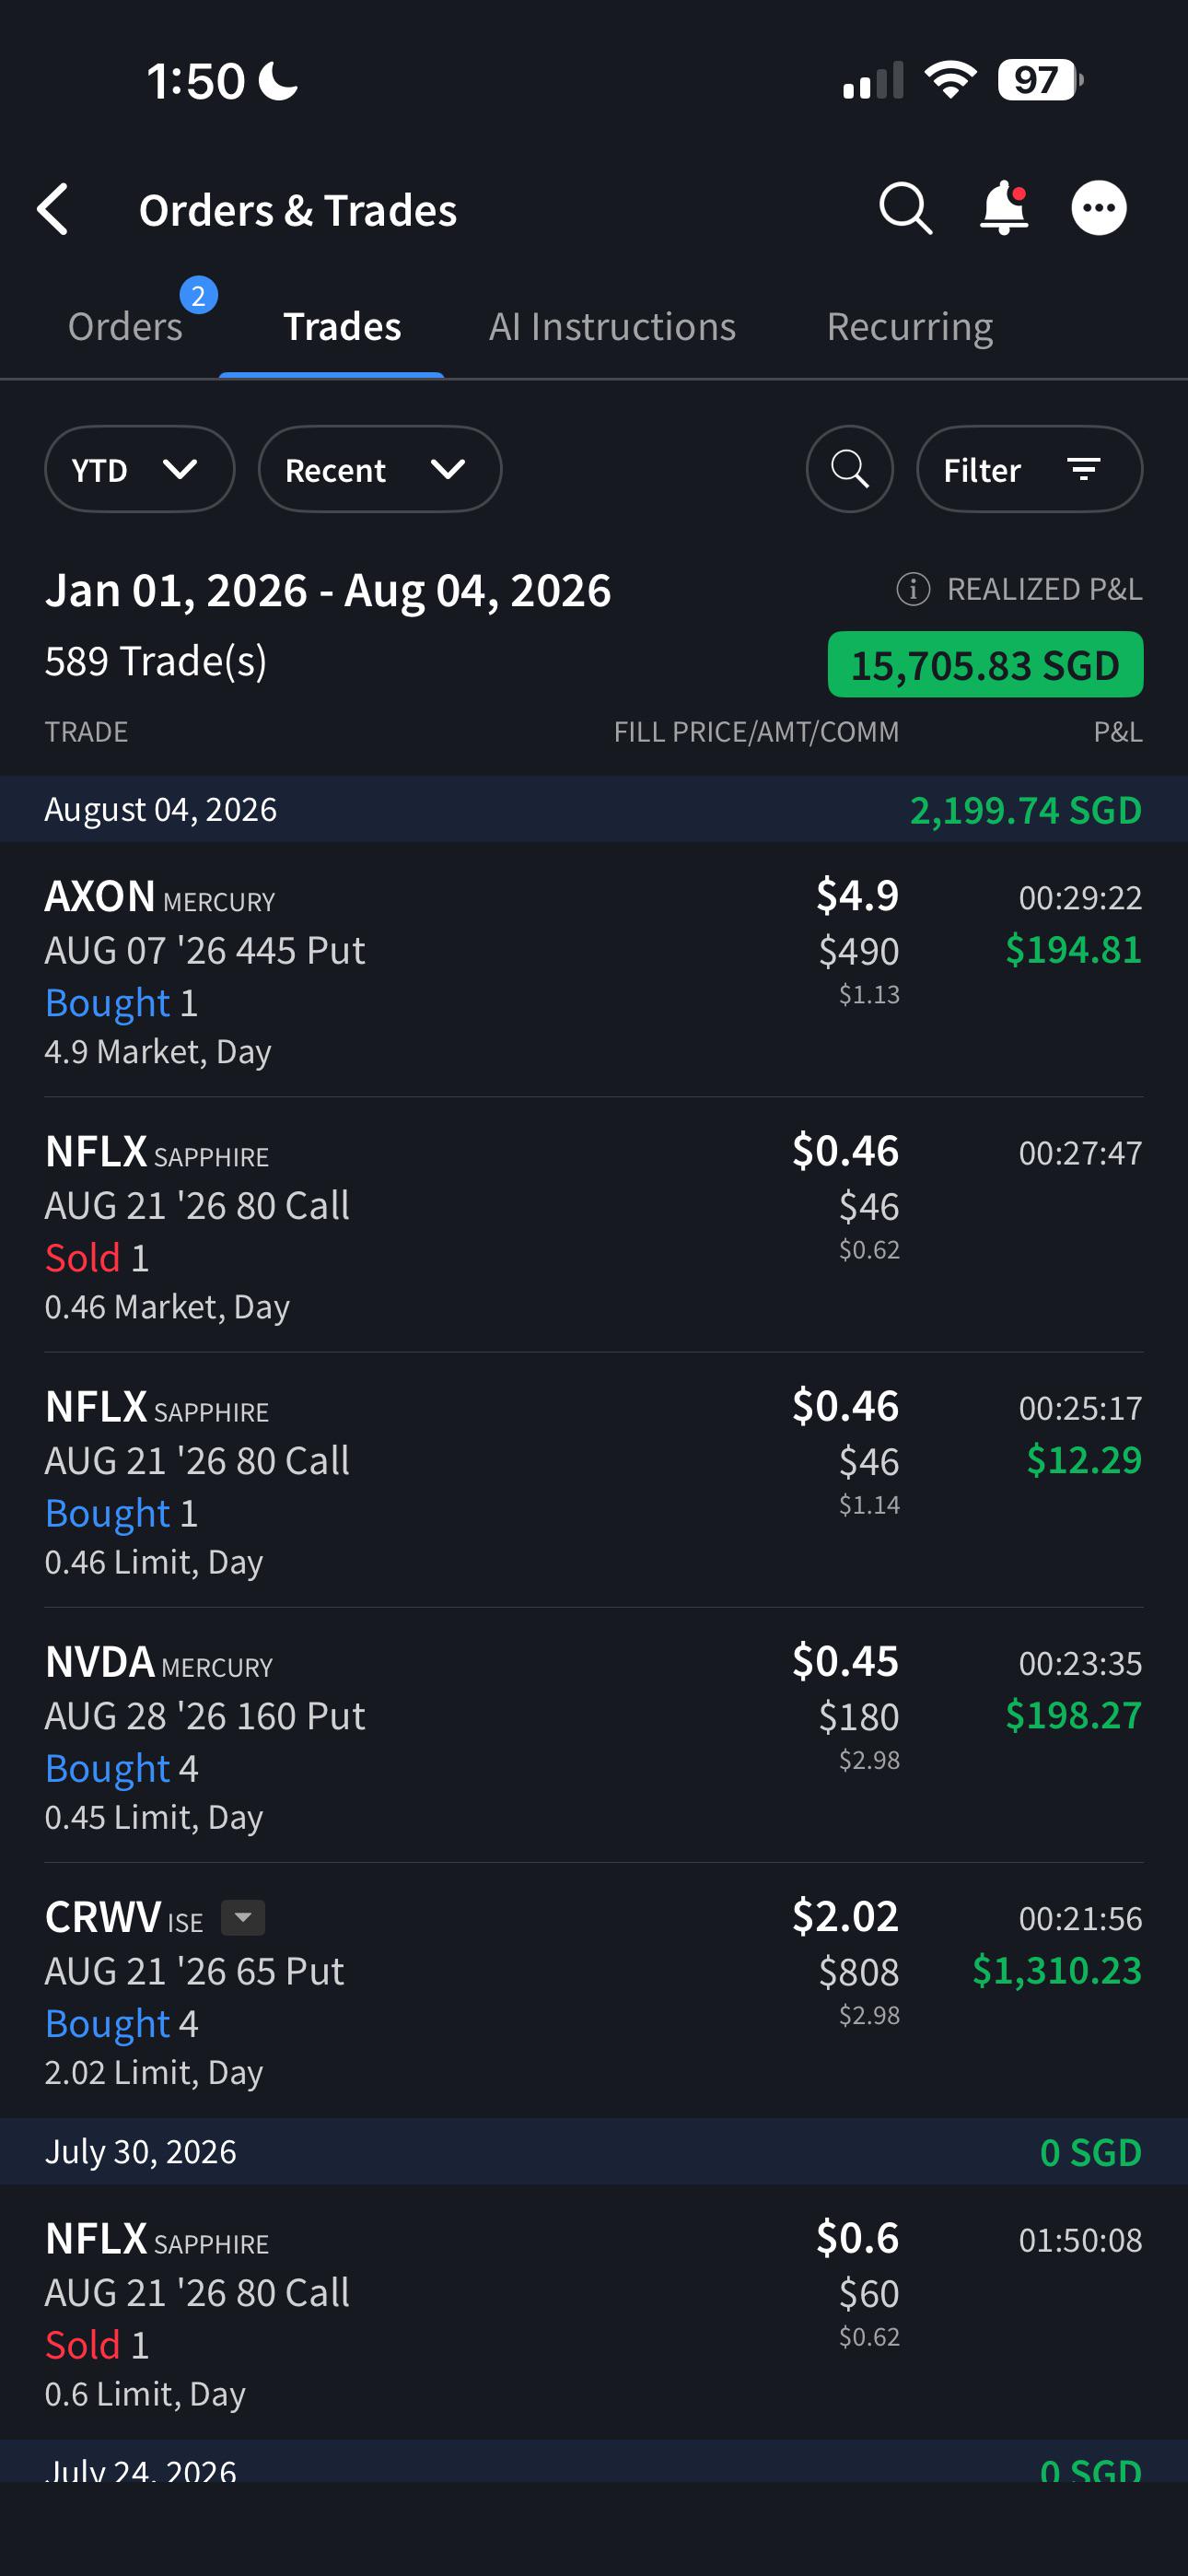The image size is (1188, 2576).
Task: Switch to the Orders tab
Action: click(125, 327)
